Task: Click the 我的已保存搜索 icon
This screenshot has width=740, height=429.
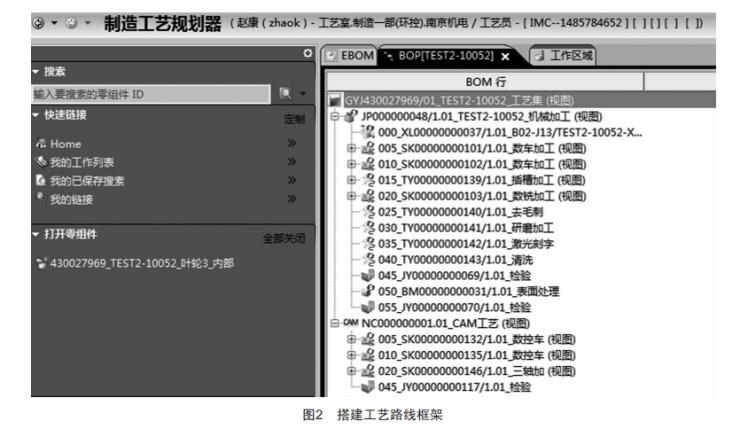Action: pyautogui.click(x=42, y=180)
